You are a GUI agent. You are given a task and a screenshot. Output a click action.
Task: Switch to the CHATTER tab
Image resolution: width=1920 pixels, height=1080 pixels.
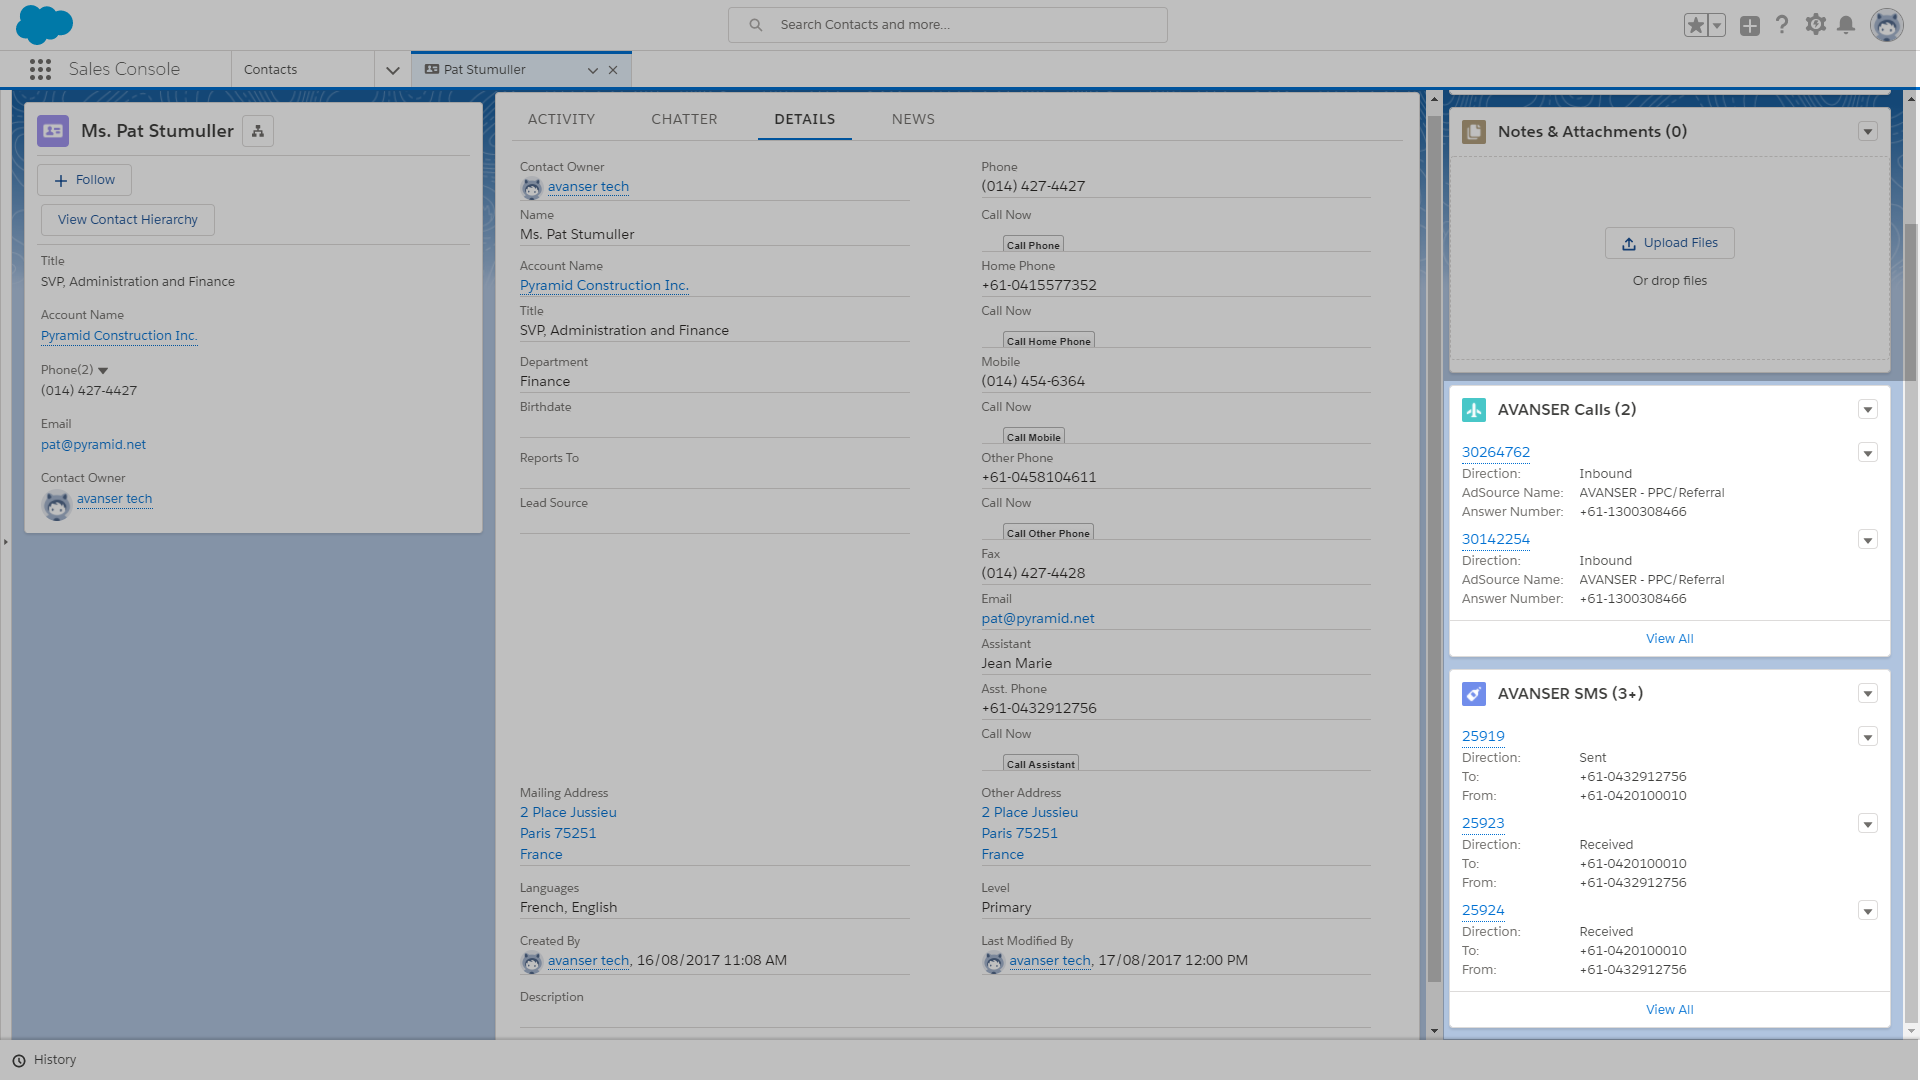684,119
